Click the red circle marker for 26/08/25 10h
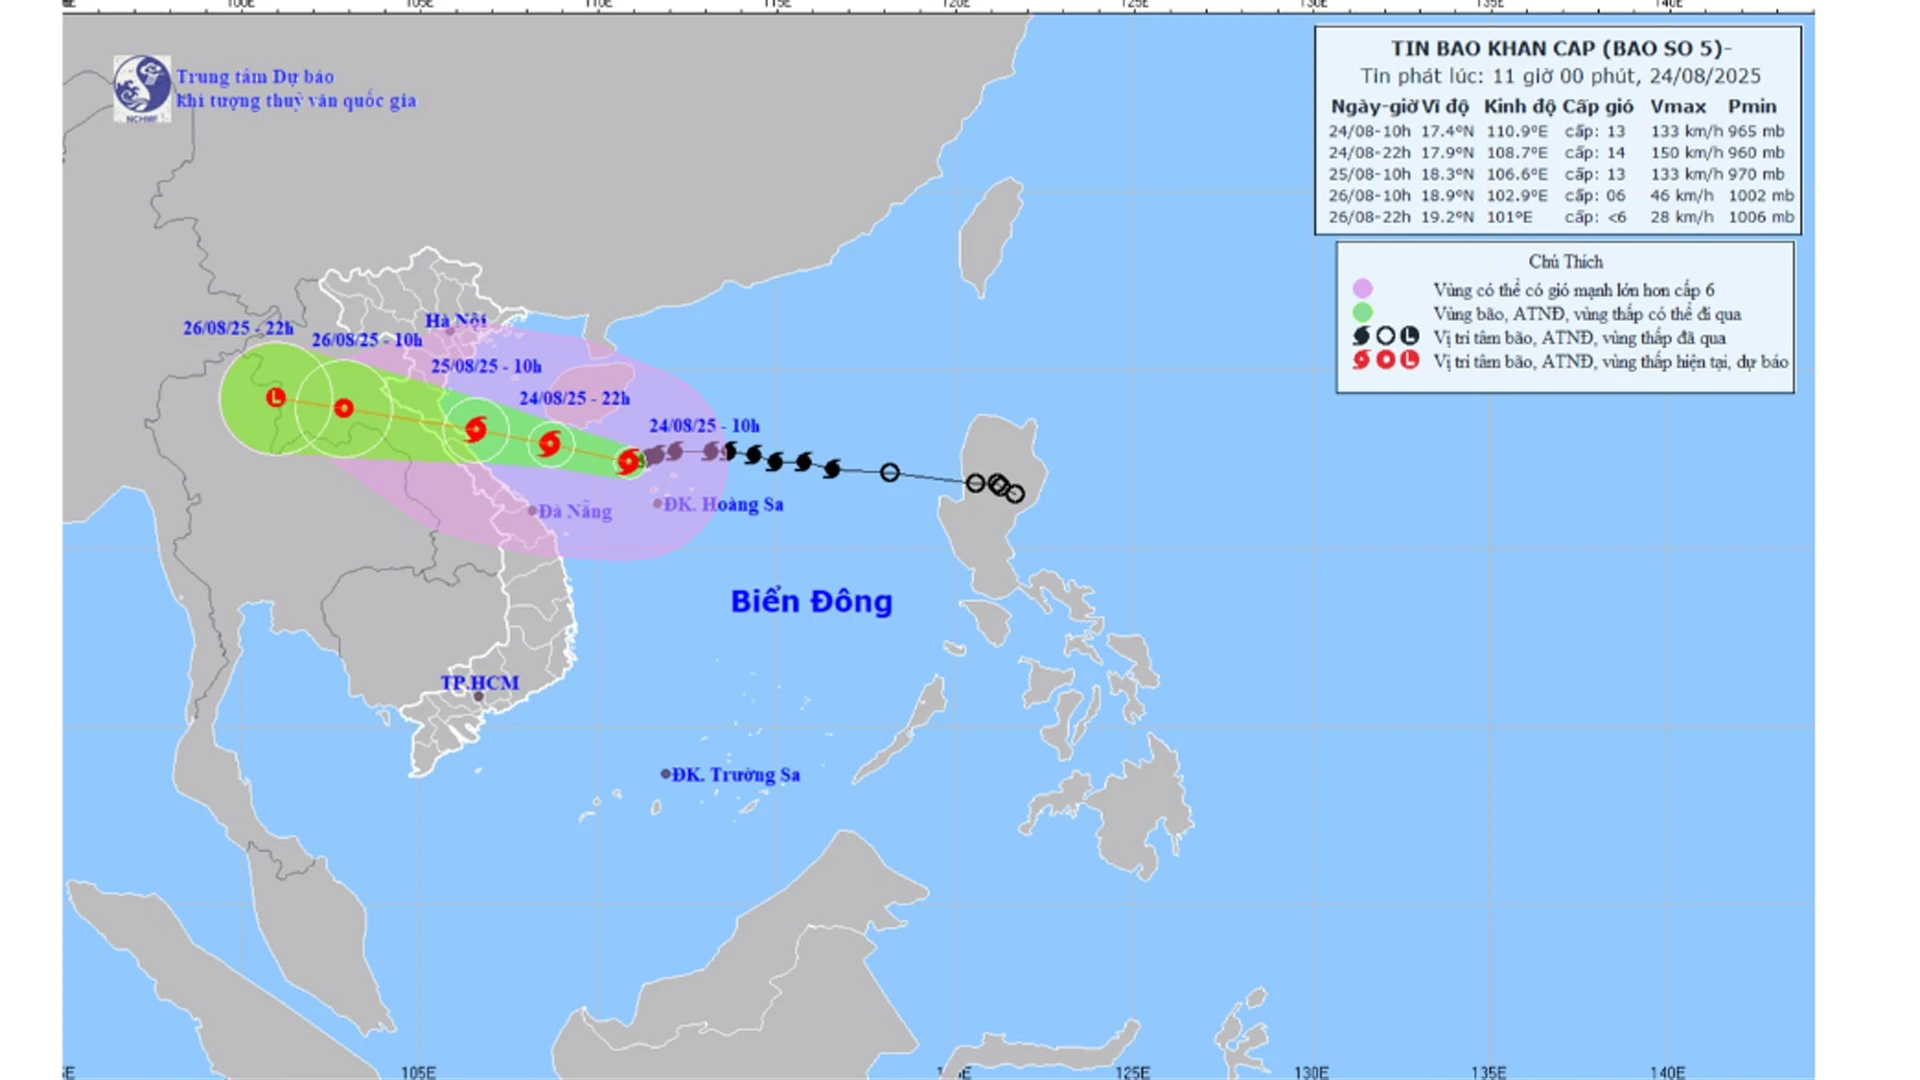Viewport: 1920px width, 1080px height. pyautogui.click(x=344, y=408)
